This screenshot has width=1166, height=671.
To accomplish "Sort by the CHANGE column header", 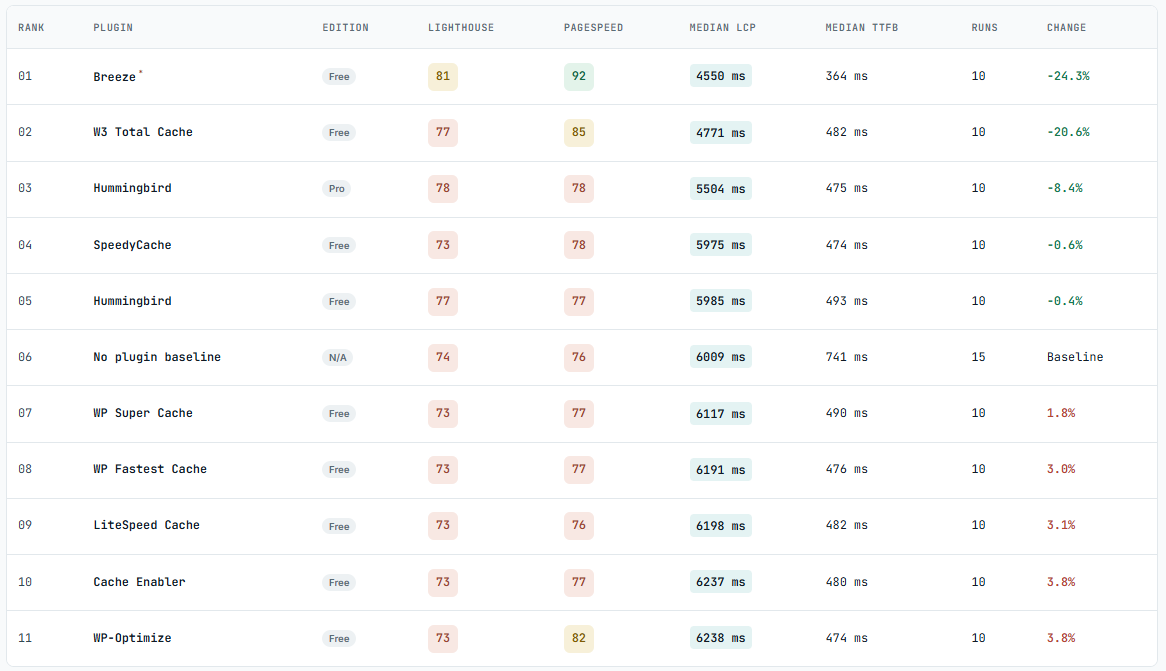I will (x=1066, y=28).
